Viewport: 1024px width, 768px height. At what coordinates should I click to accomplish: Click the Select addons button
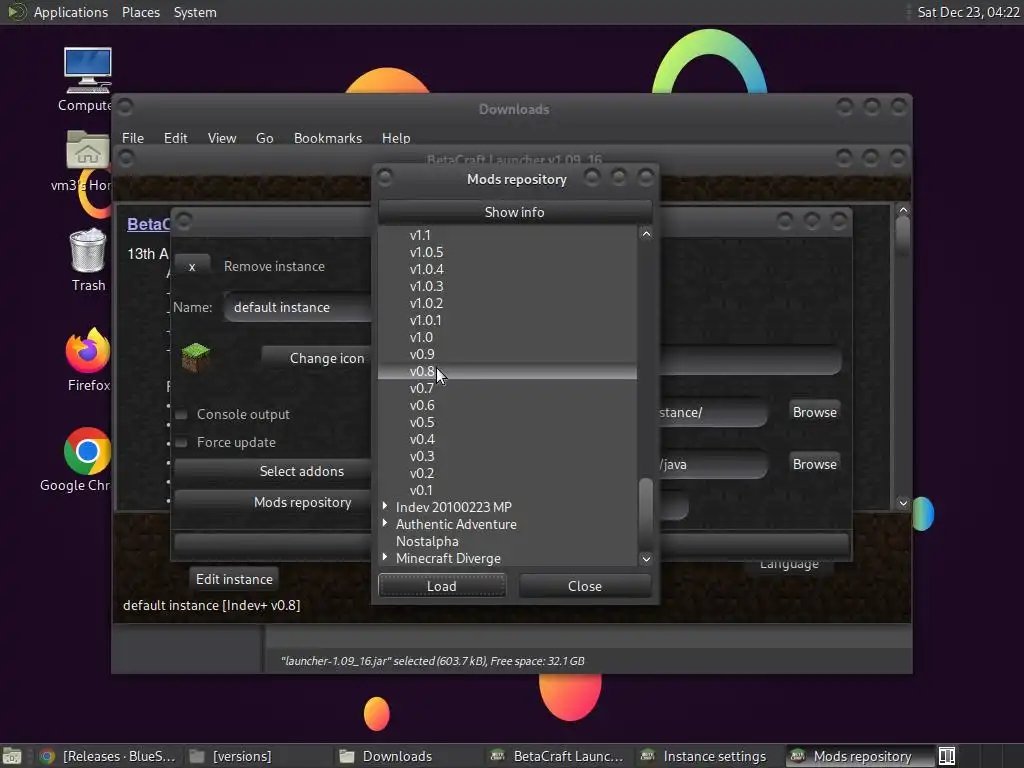[x=273, y=471]
